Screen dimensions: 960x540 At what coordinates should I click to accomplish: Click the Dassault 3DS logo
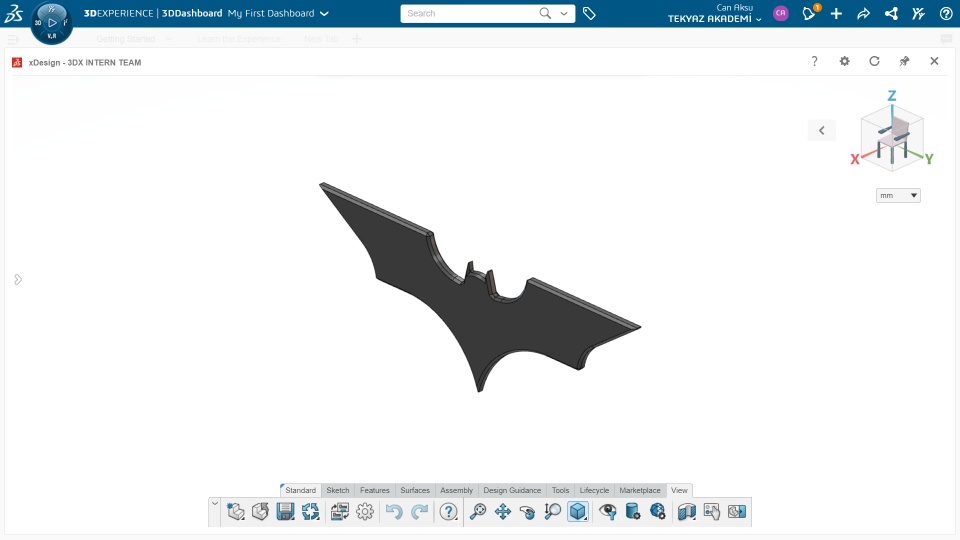pos(13,13)
